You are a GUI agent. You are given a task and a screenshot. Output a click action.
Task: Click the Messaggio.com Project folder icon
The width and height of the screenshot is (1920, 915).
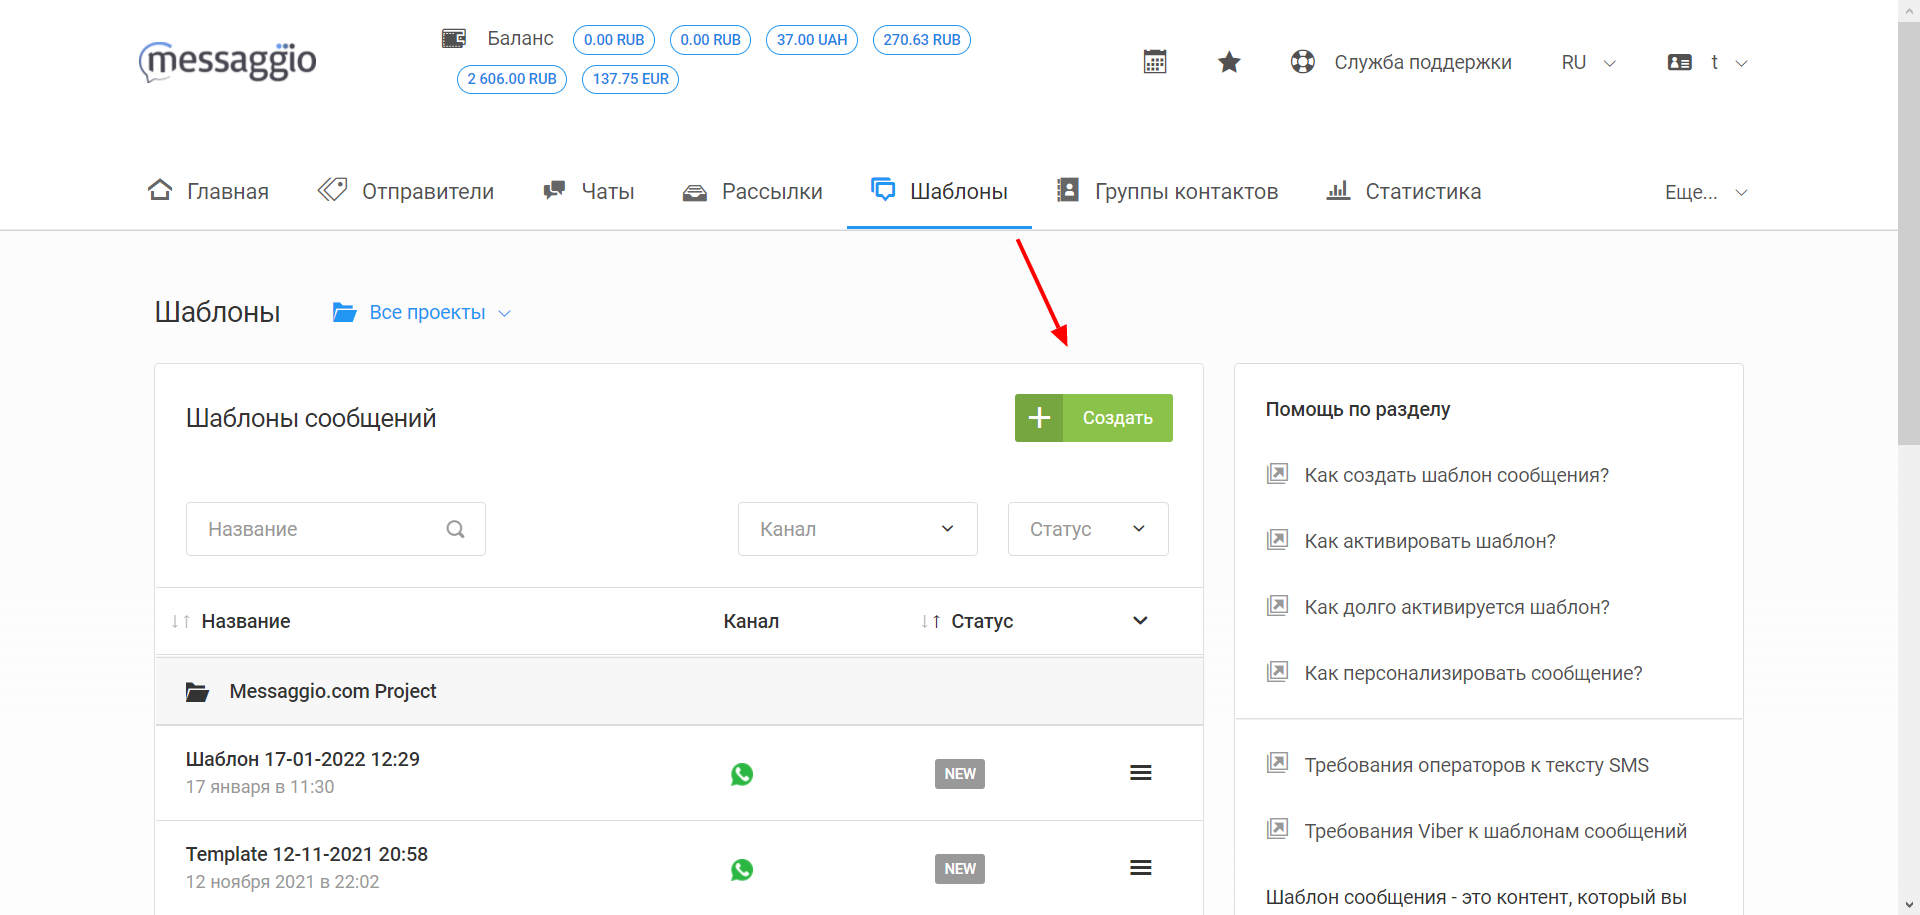click(197, 692)
